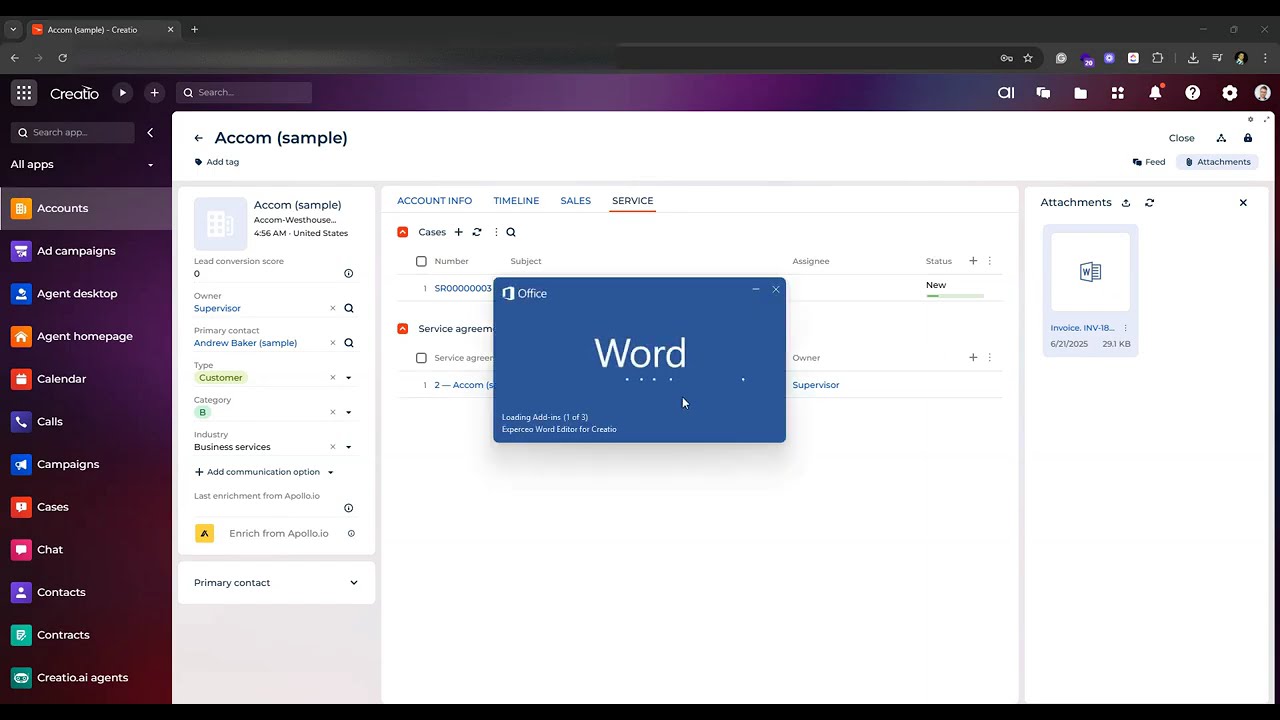
Task: Click the New status progress bar
Action: (954, 296)
